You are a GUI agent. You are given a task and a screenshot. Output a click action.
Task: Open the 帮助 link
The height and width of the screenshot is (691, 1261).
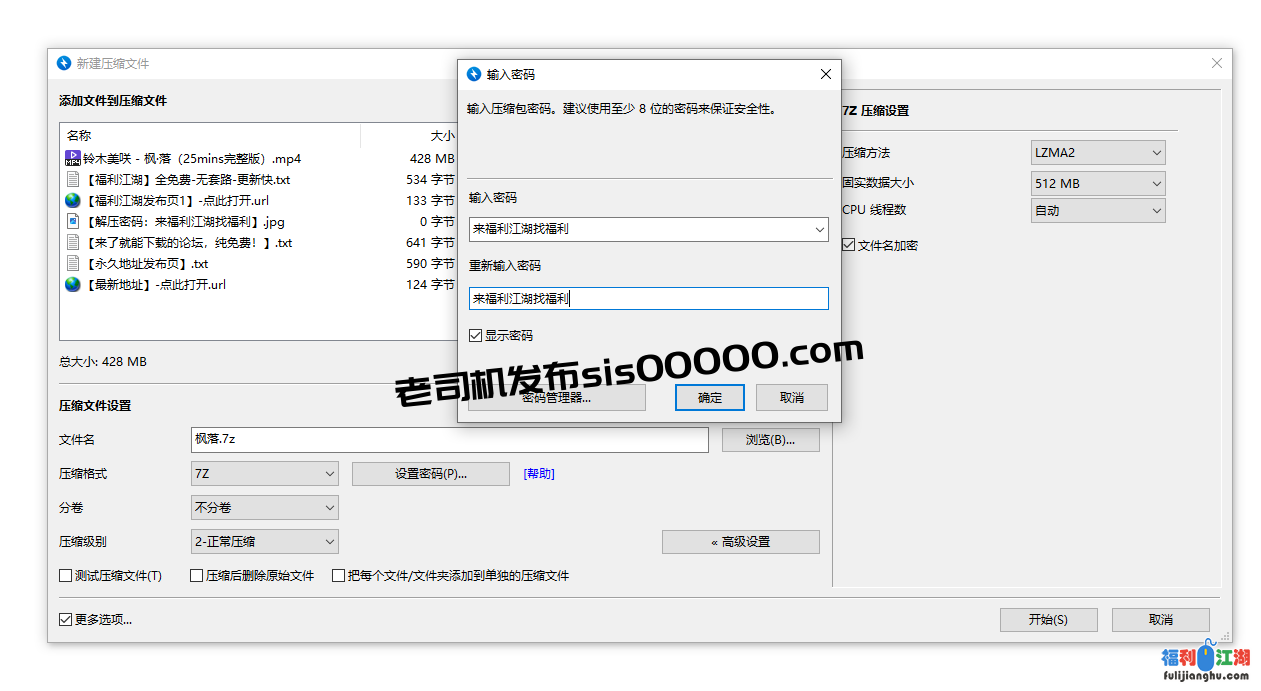tap(538, 473)
